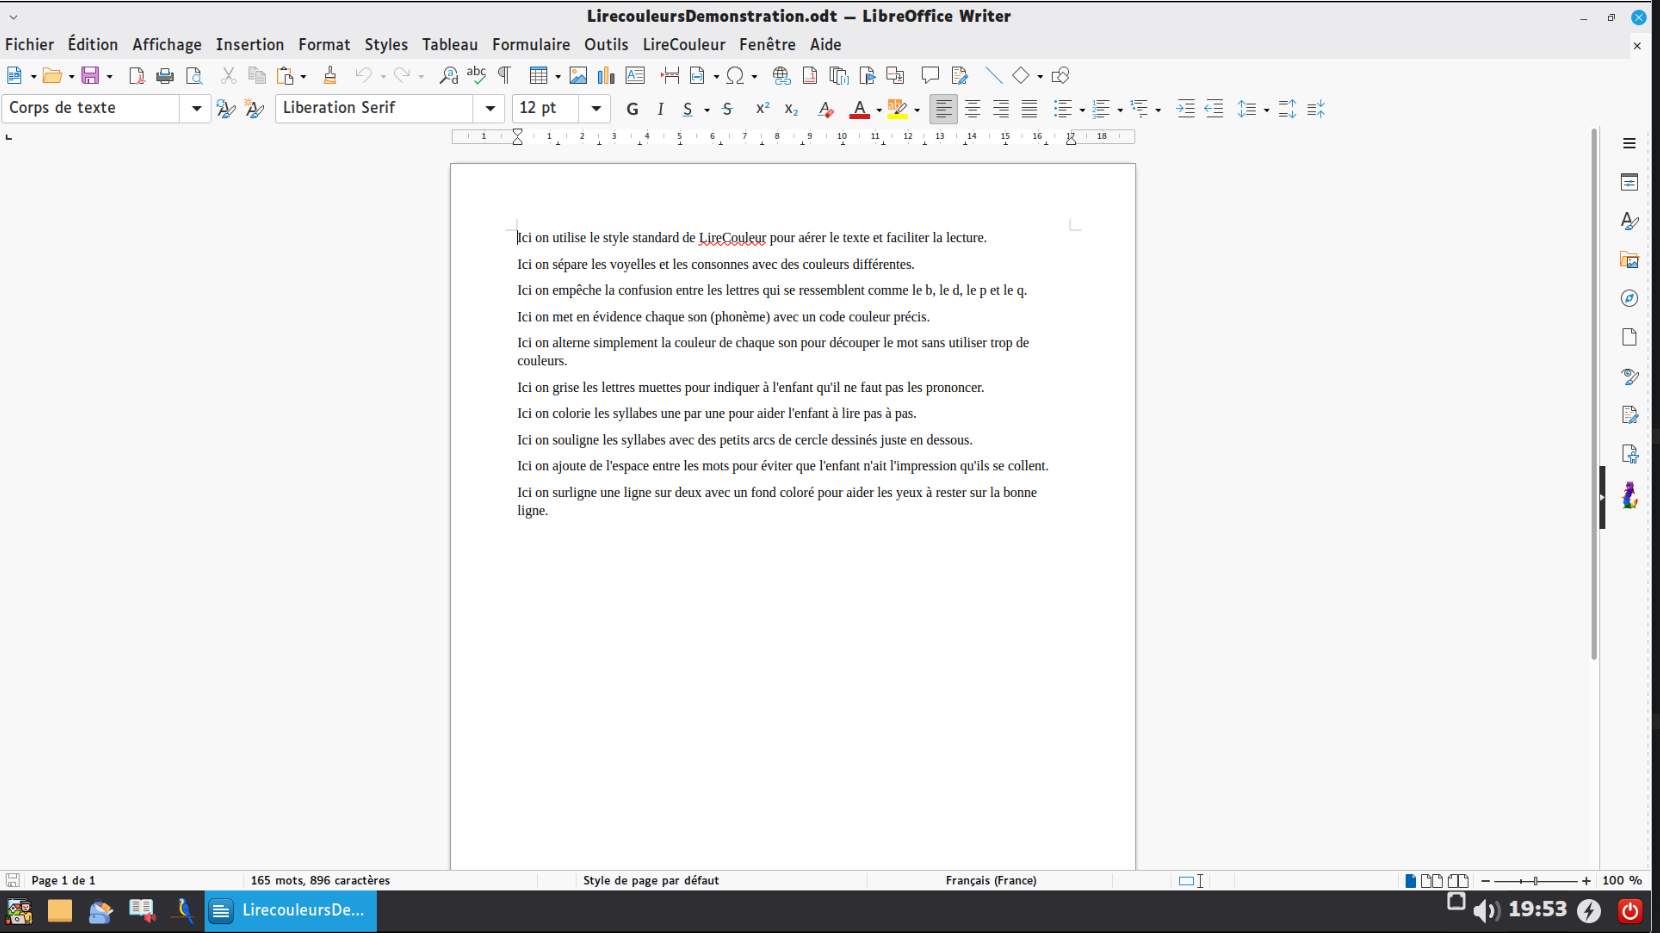Open the Format menu
Viewport: 1660px width, 933px height.
(324, 45)
